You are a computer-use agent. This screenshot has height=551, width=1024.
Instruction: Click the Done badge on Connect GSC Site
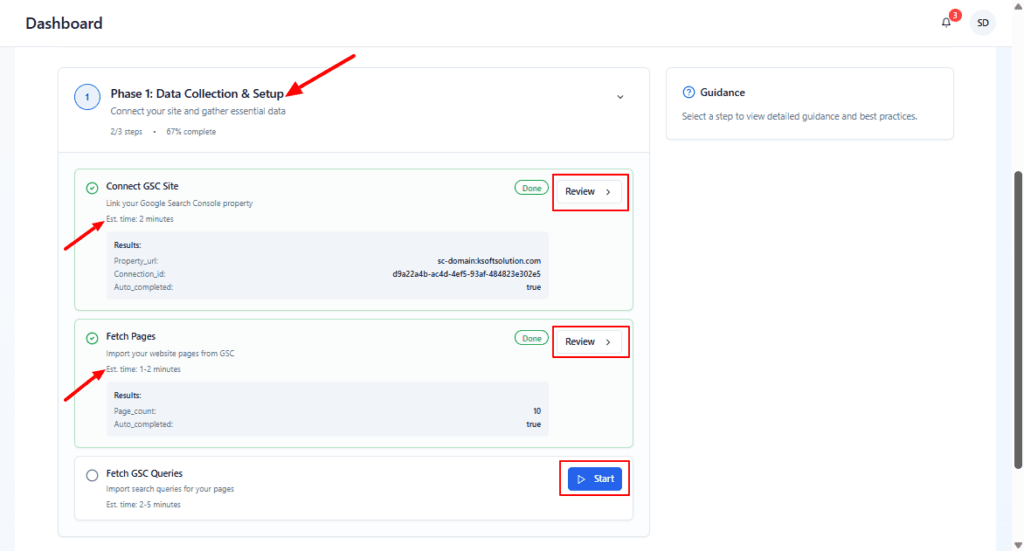(530, 187)
